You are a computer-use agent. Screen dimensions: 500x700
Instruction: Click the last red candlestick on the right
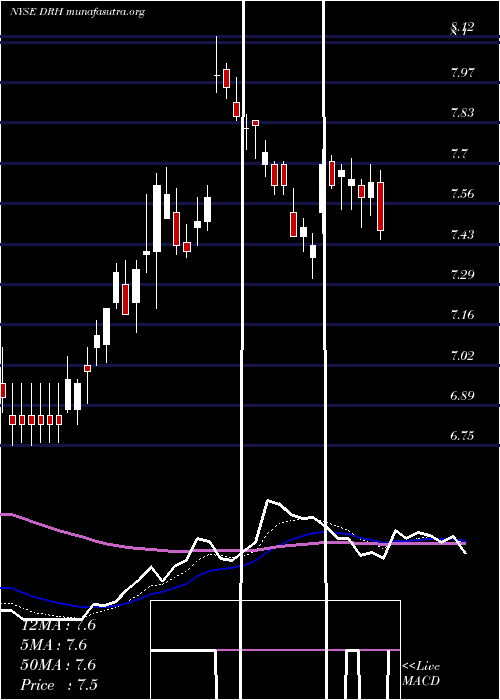(x=380, y=206)
